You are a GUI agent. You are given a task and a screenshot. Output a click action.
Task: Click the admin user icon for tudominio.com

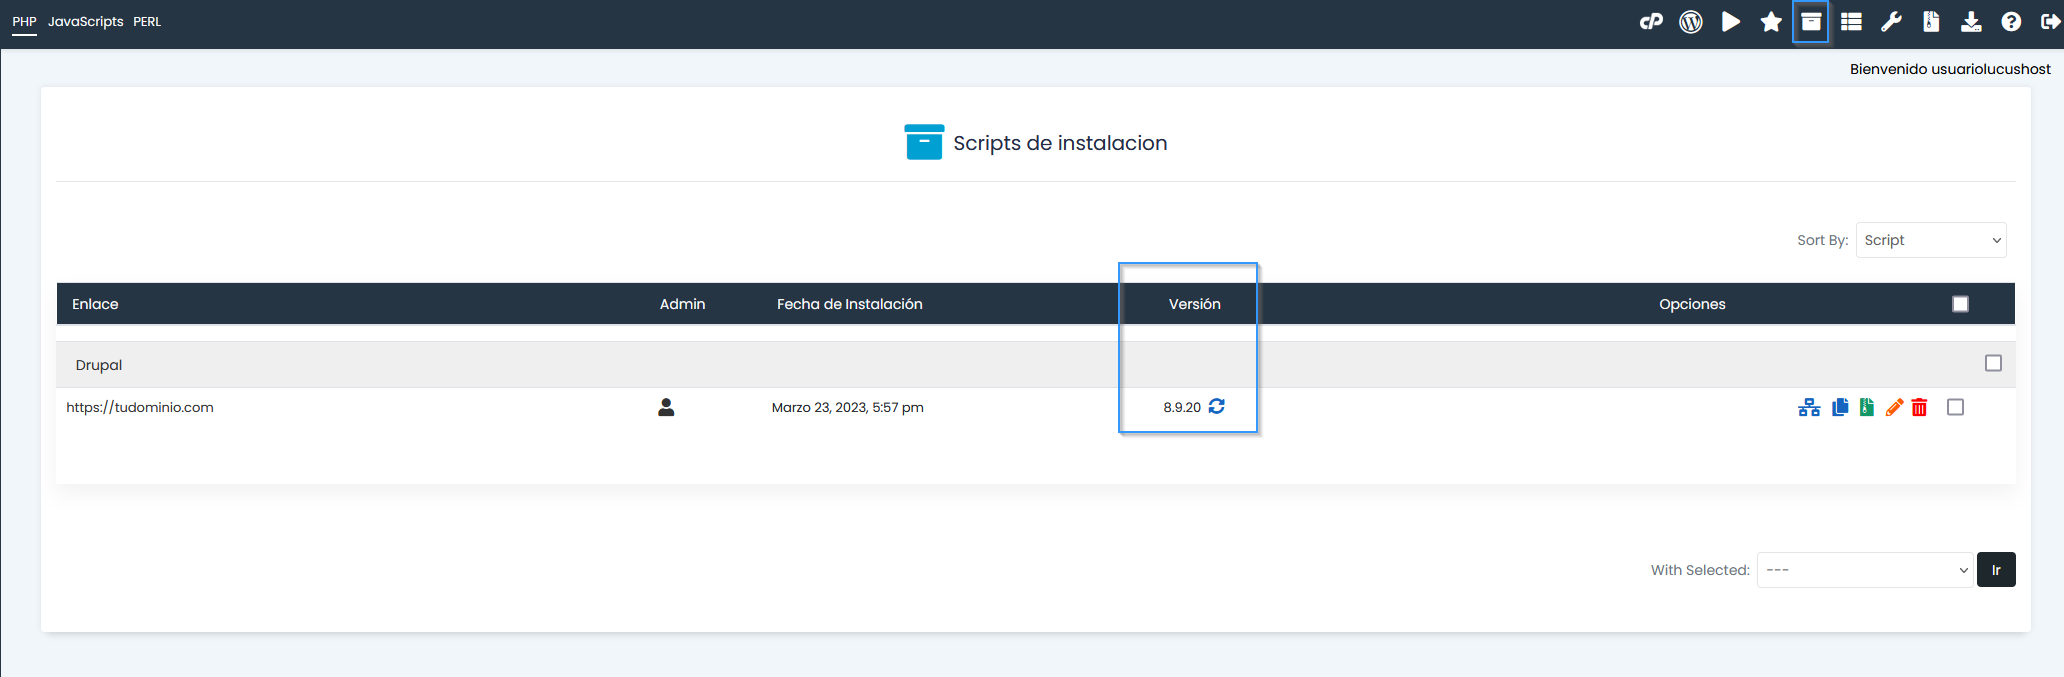pos(666,407)
